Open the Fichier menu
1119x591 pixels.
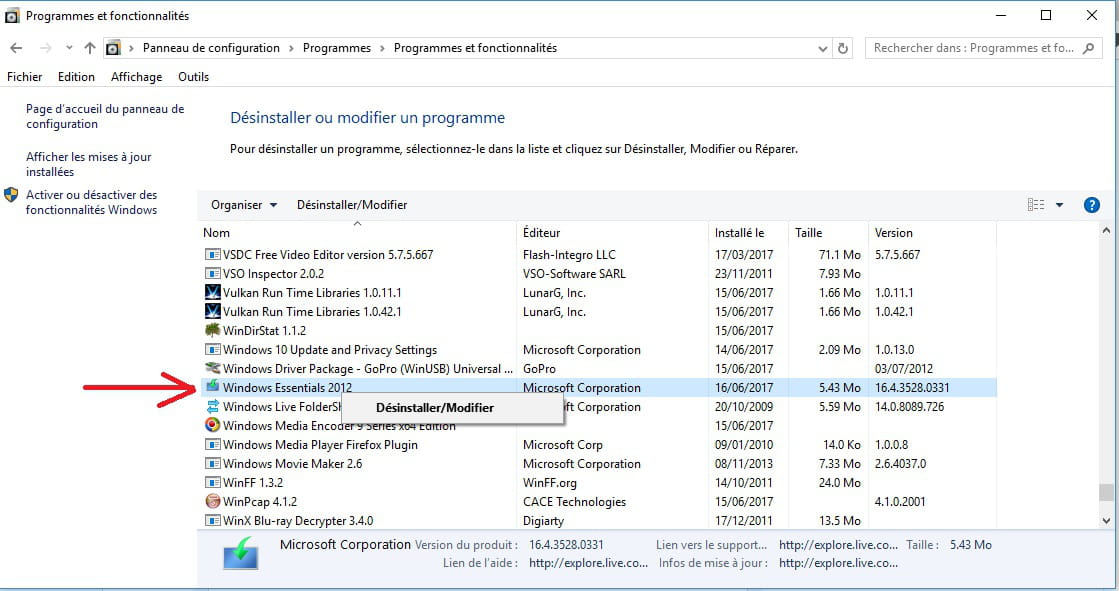tap(24, 76)
